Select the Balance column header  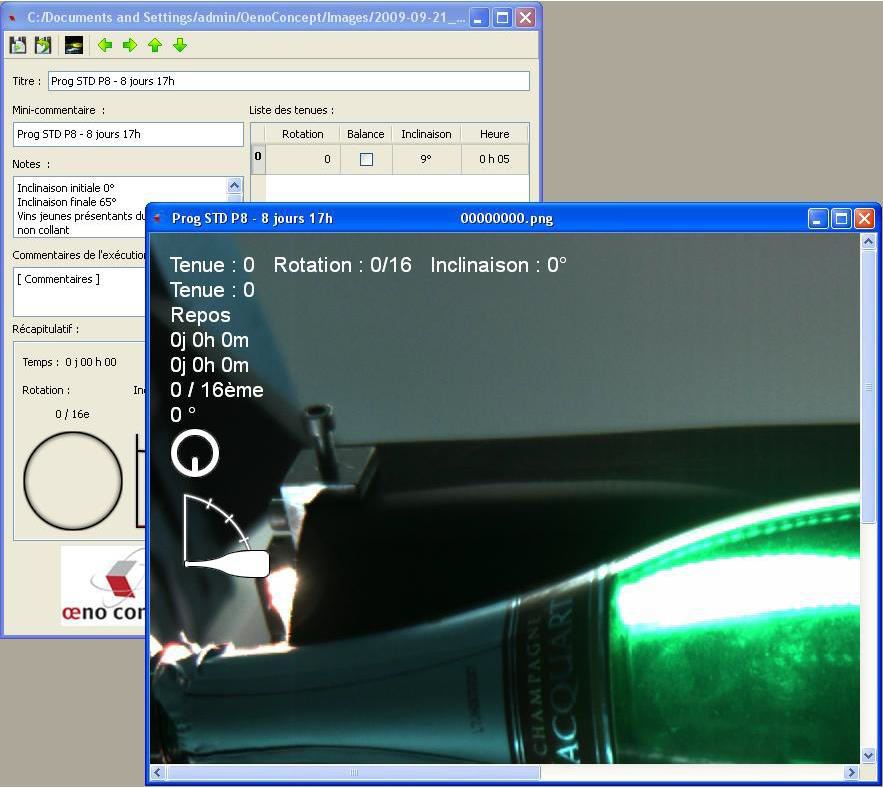coord(365,134)
